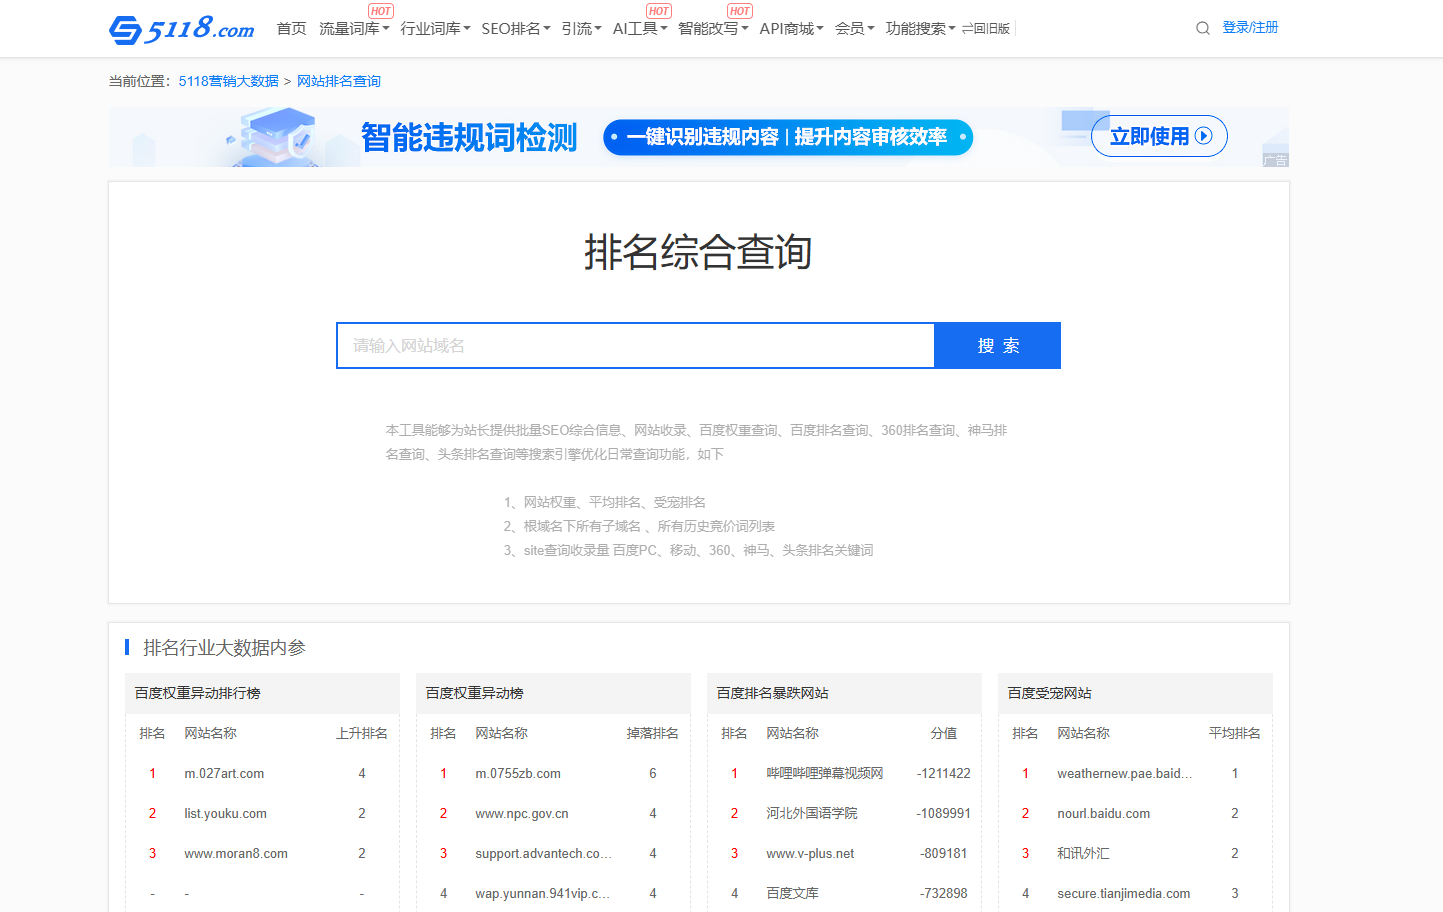This screenshot has height=912, width=1443.
Task: Expand the SEO排名 dropdown
Action: tap(510, 28)
